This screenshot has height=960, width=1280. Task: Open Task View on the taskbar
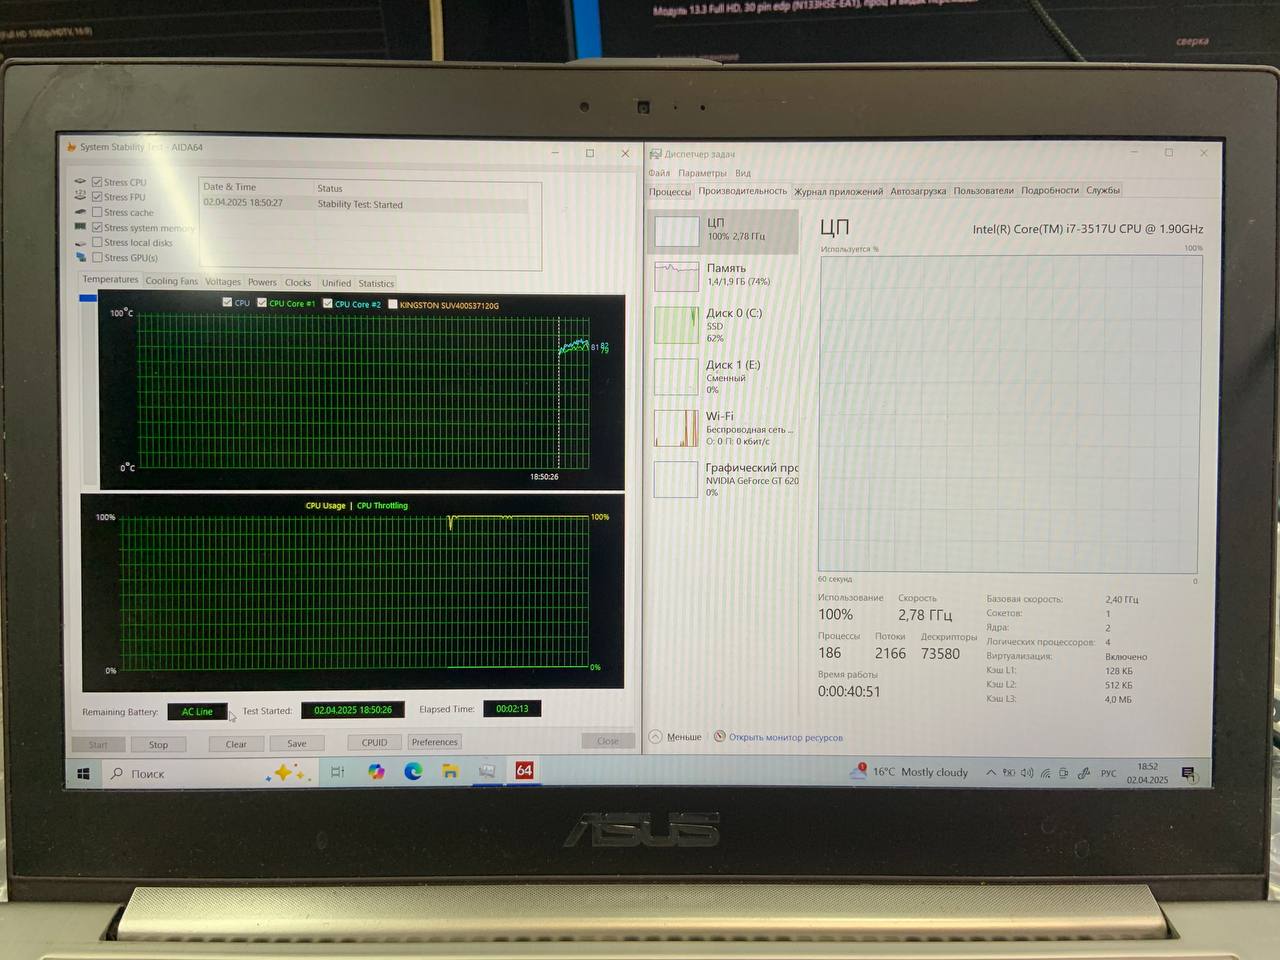pos(338,771)
